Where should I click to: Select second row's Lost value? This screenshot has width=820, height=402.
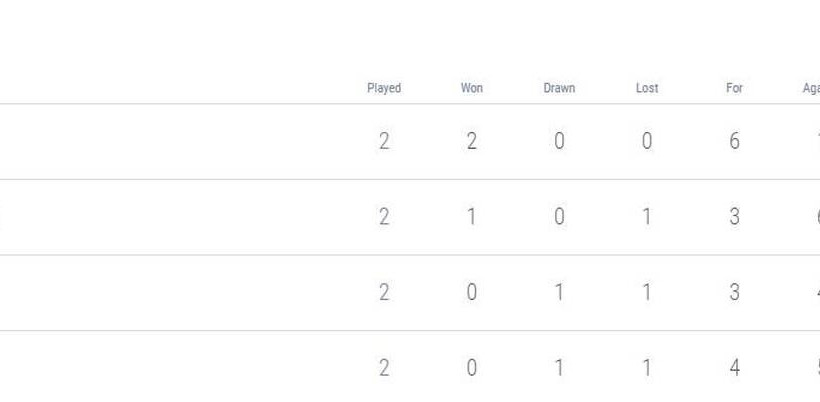(647, 217)
